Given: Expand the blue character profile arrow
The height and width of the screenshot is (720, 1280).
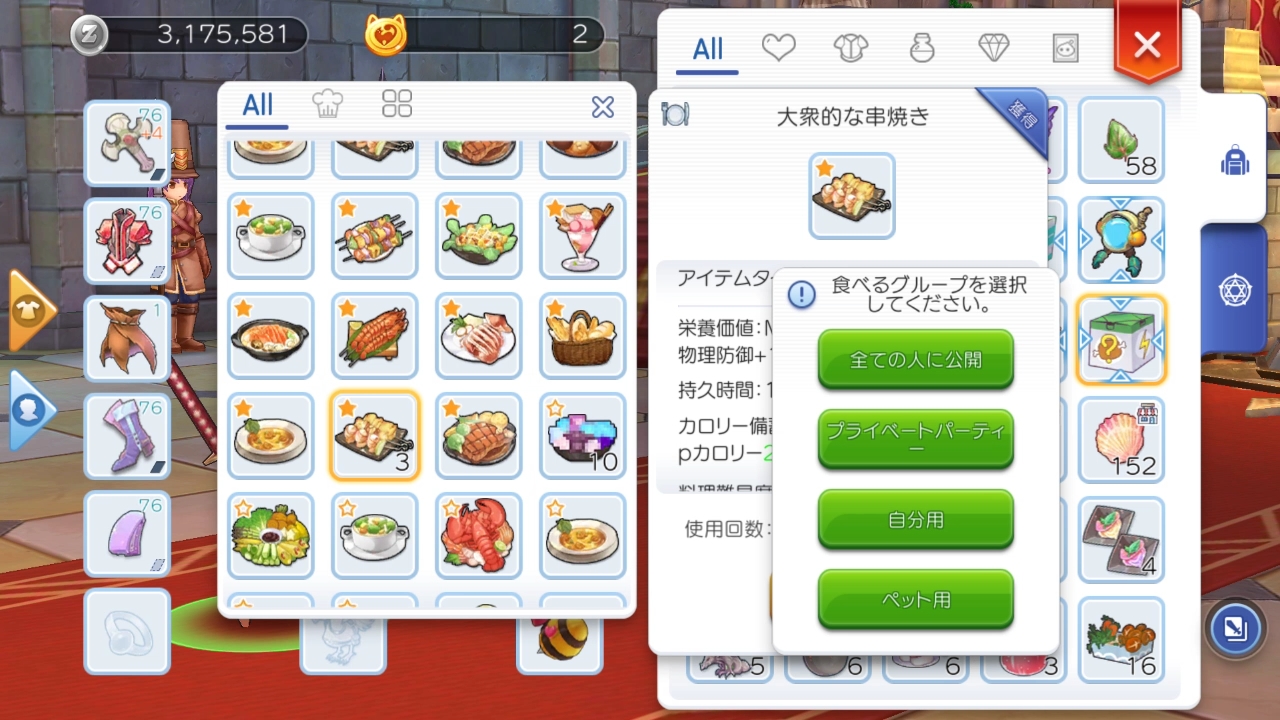Looking at the screenshot, I should (30, 410).
